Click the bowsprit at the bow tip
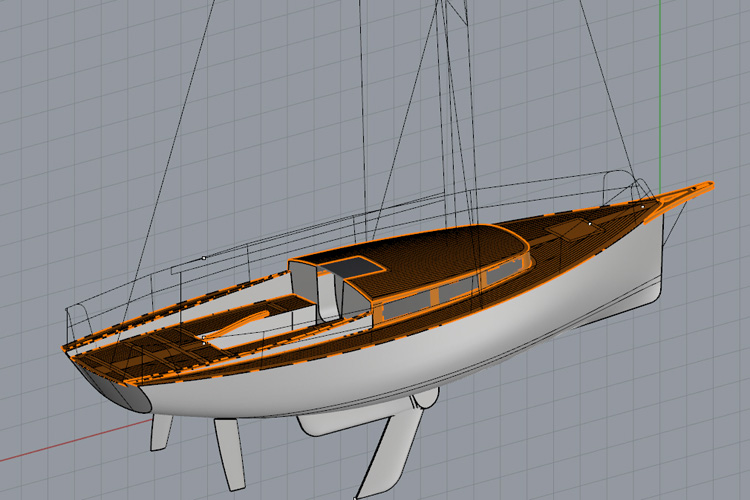 tap(688, 193)
